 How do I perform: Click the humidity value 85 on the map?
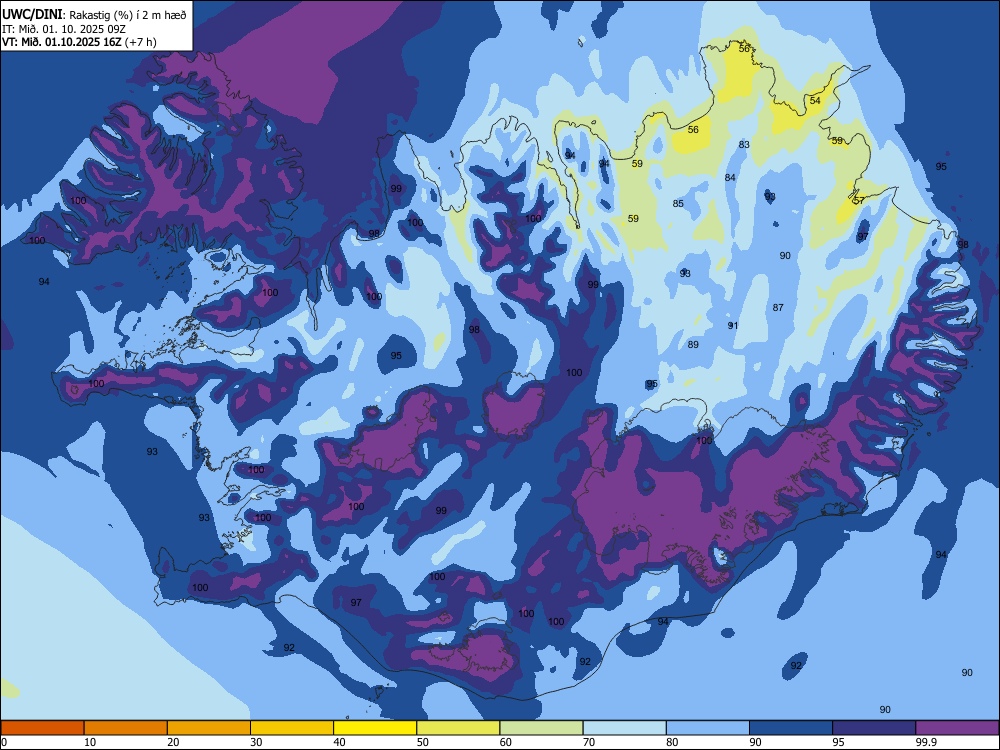click(678, 203)
